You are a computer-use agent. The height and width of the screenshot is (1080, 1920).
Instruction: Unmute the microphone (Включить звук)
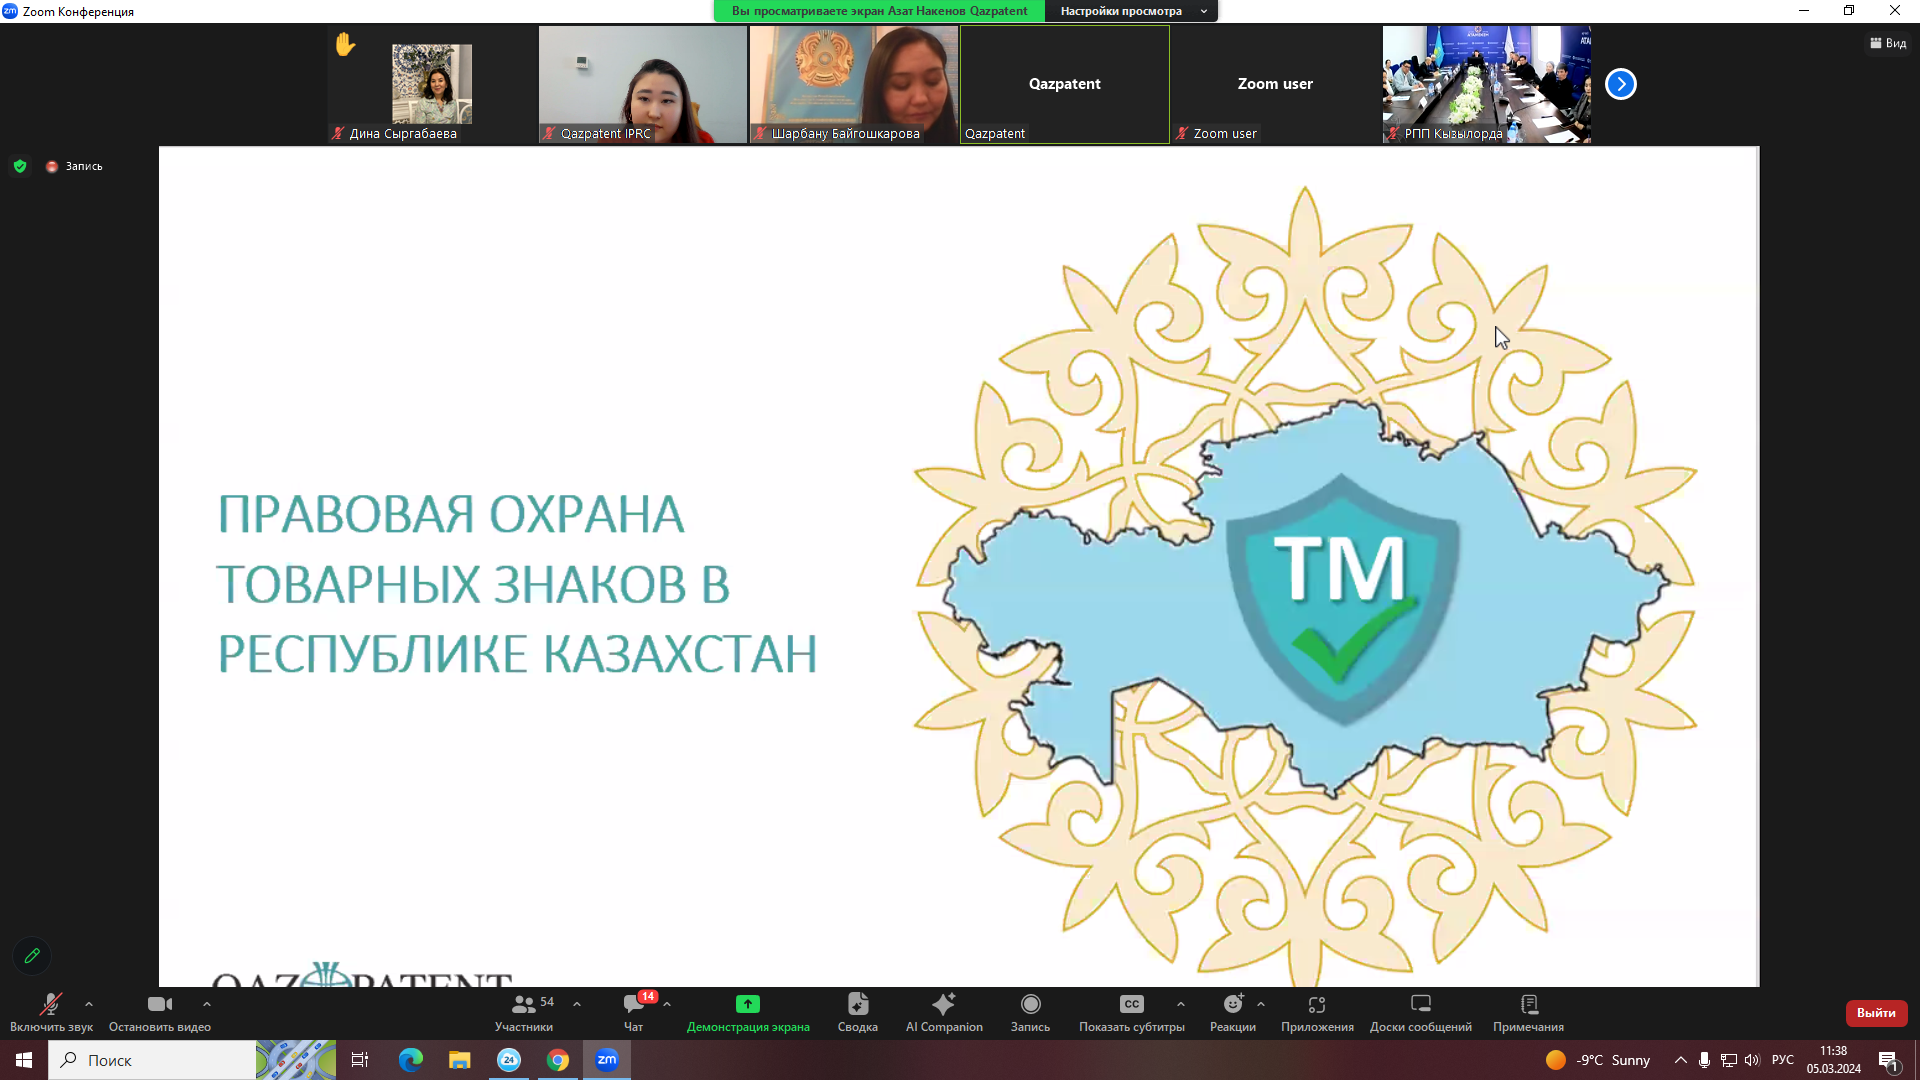[51, 1011]
